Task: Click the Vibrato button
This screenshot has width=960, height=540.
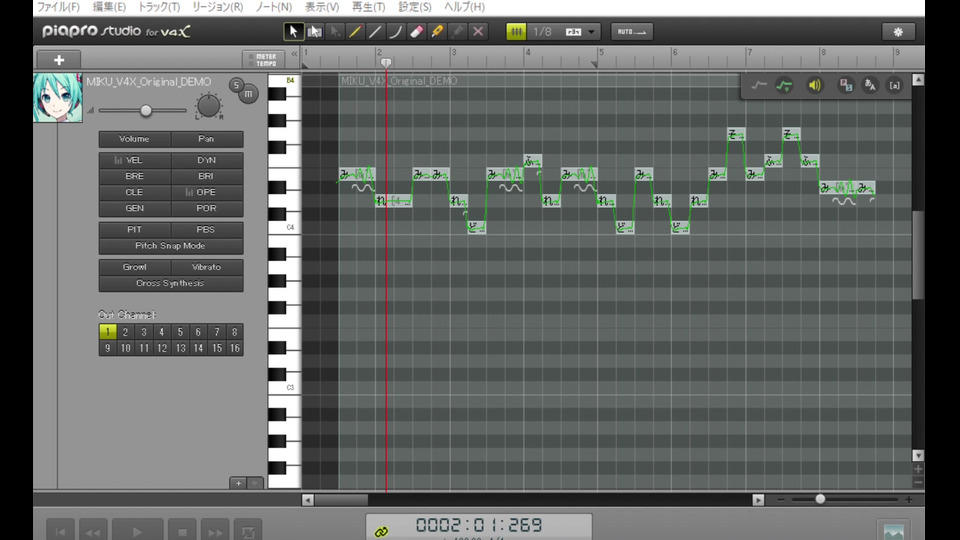Action: 206,268
